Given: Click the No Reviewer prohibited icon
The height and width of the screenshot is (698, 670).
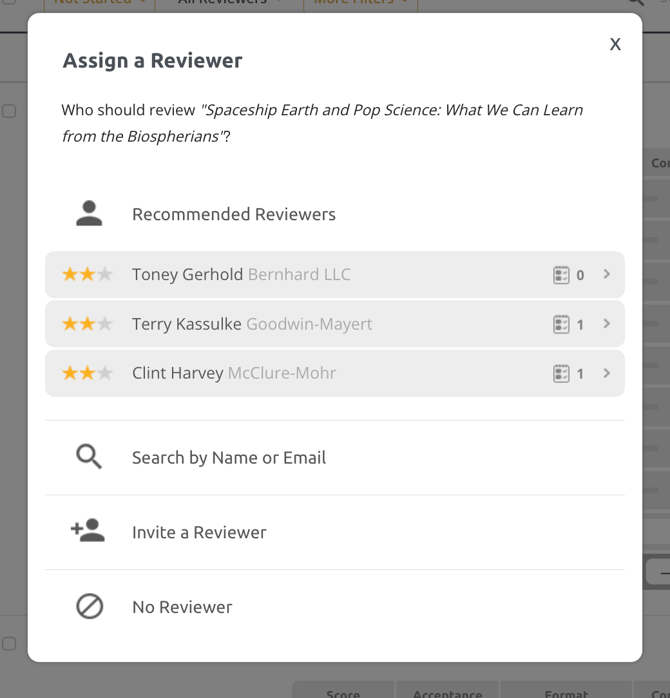Looking at the screenshot, I should tap(89, 606).
